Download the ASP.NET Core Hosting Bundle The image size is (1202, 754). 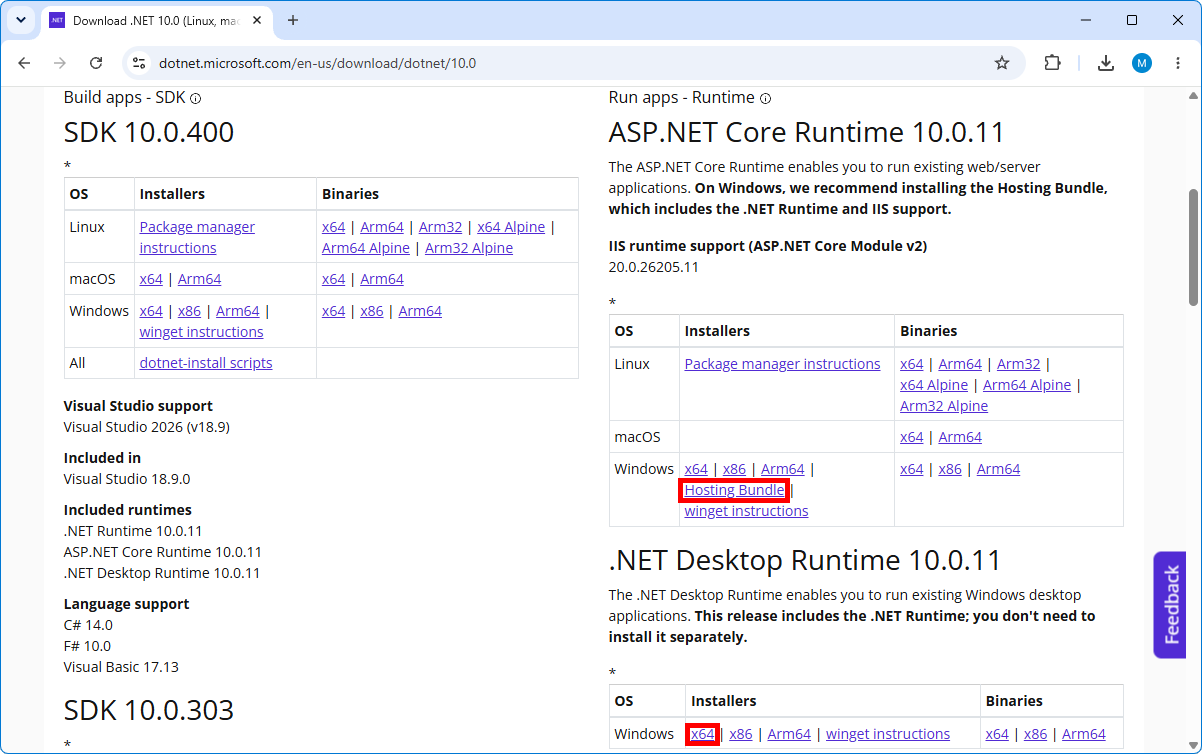pos(734,490)
